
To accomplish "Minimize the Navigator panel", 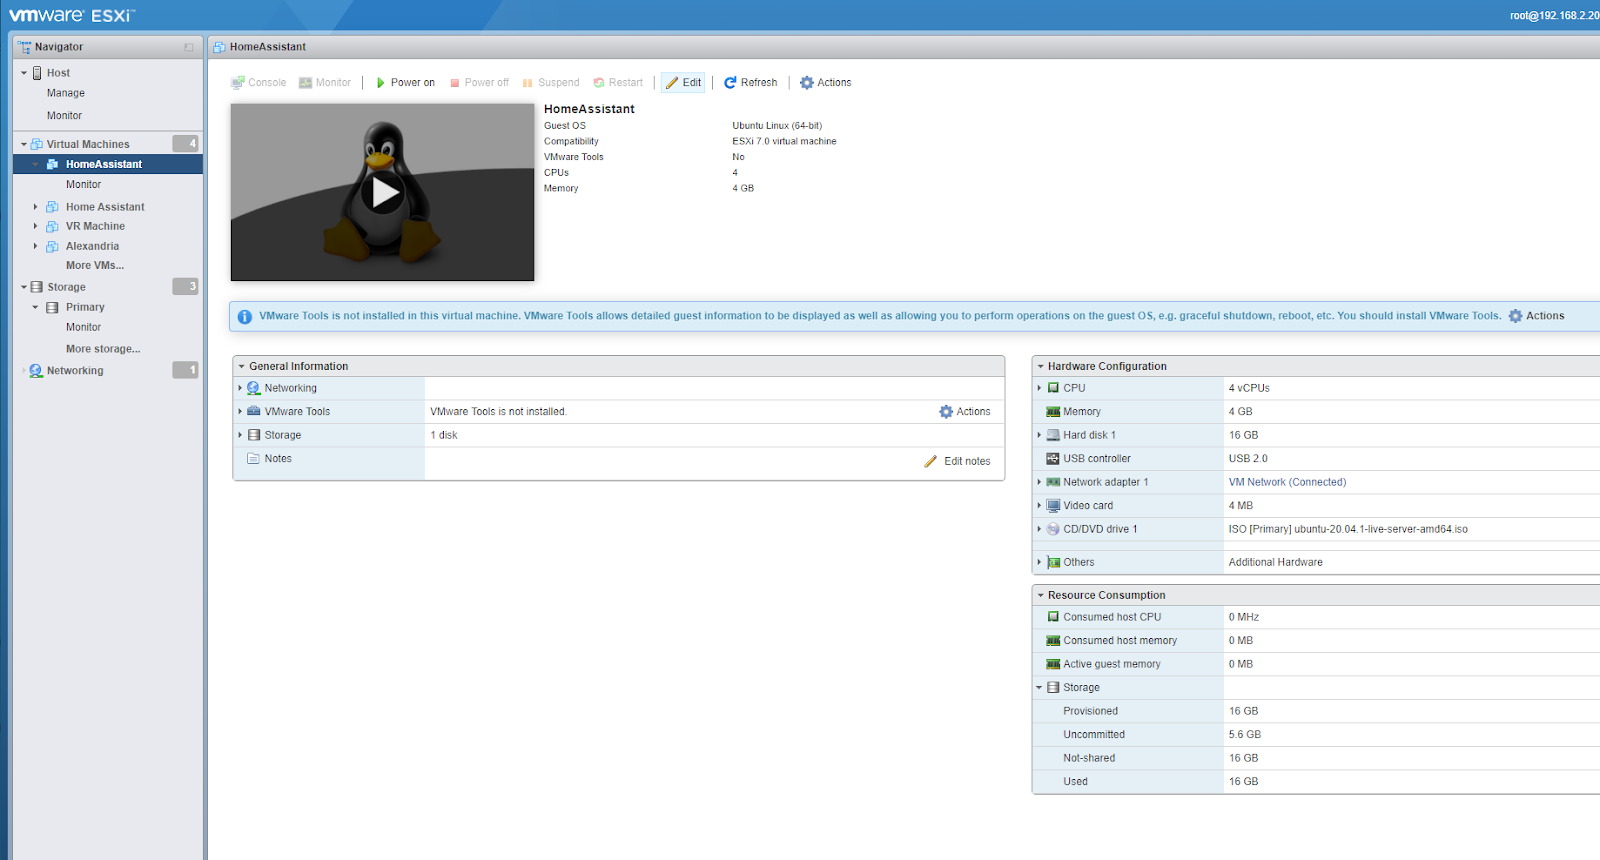I will 188,47.
